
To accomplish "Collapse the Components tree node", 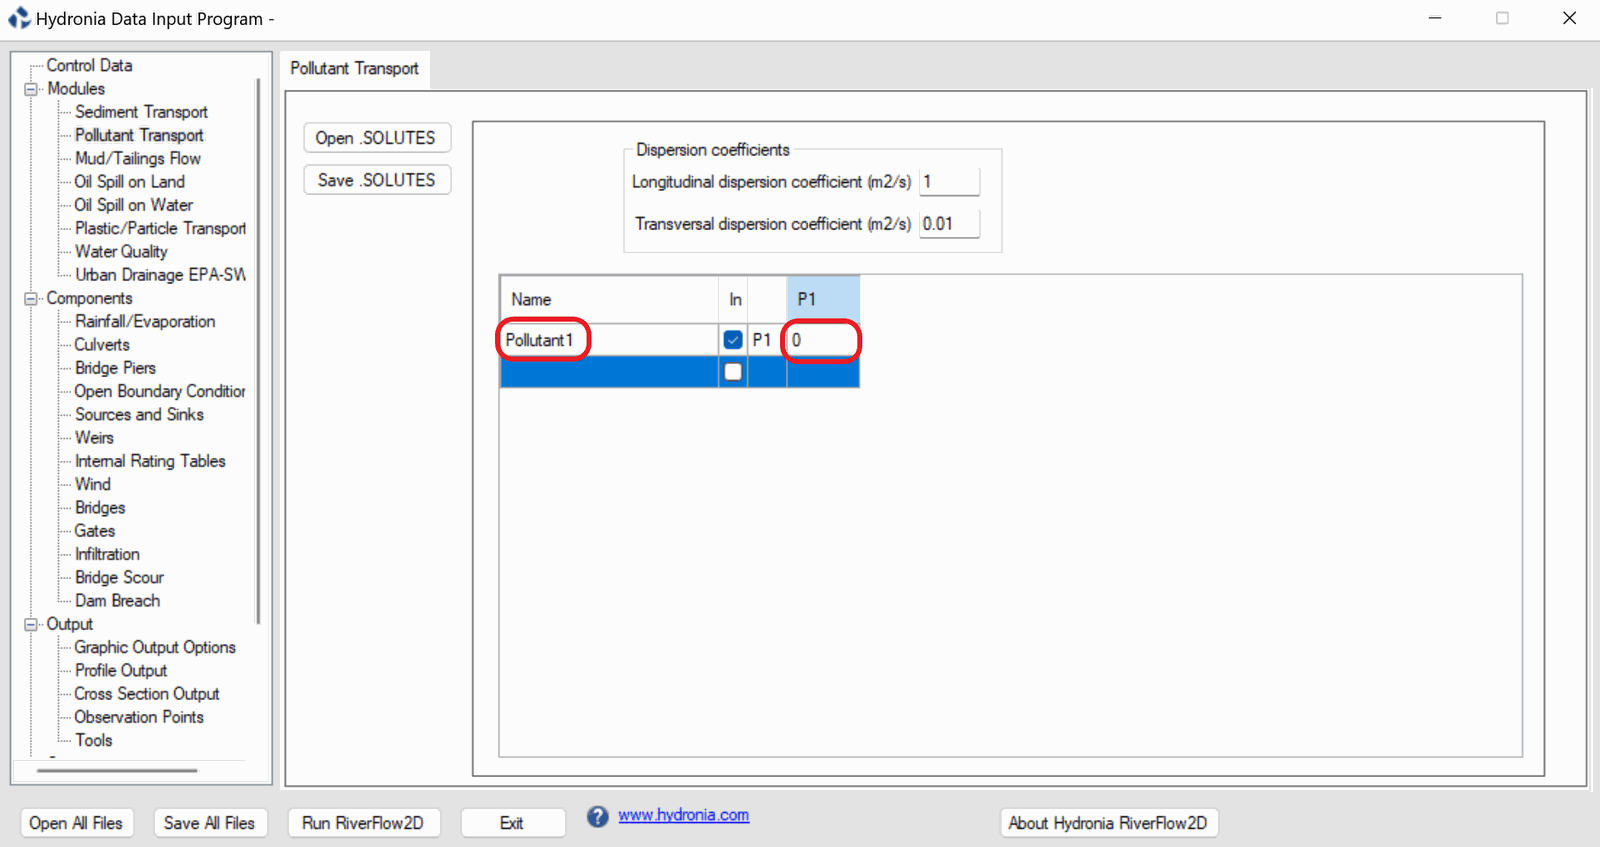I will click(x=31, y=299).
